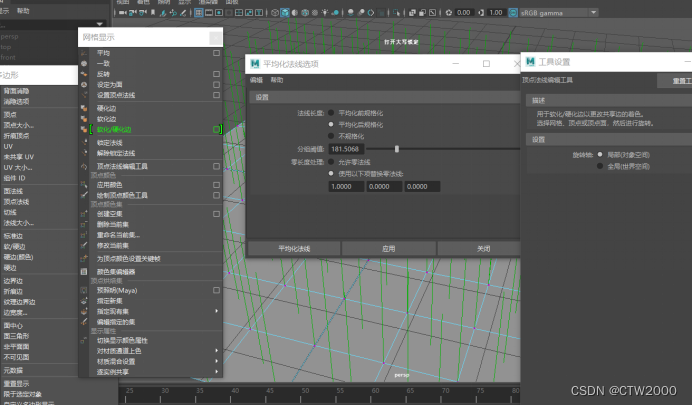Screen dimensions: 693x406
Task: Open option box for 预照明(Maya)
Action: coord(216,290)
